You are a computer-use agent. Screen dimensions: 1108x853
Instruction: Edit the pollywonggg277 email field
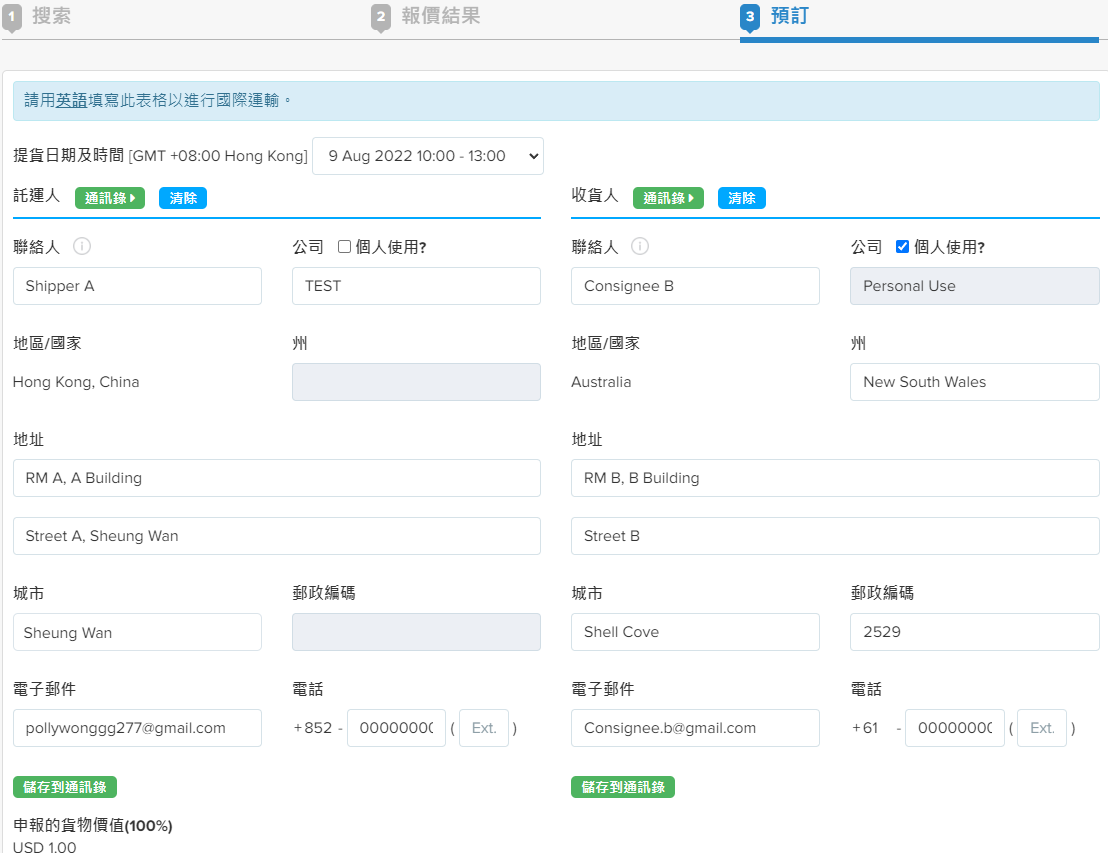click(x=137, y=729)
